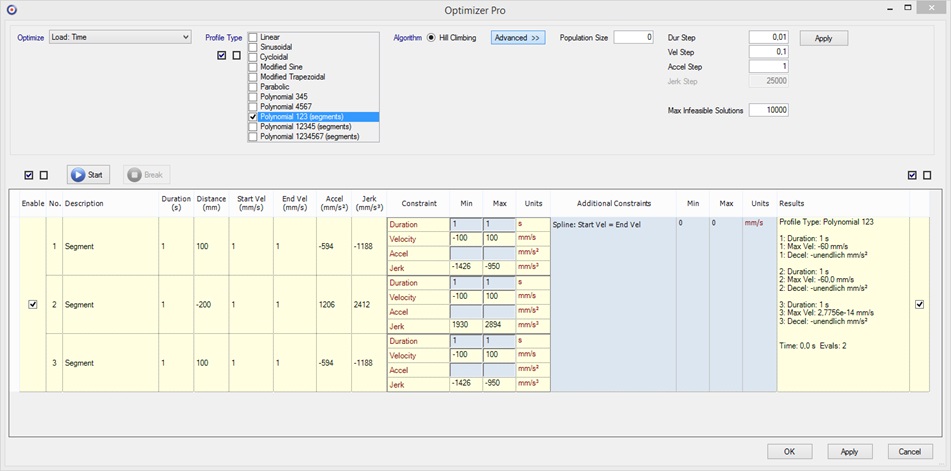Click the uncheck-all icon beside Profile Type
951x471 pixels.
[236, 56]
